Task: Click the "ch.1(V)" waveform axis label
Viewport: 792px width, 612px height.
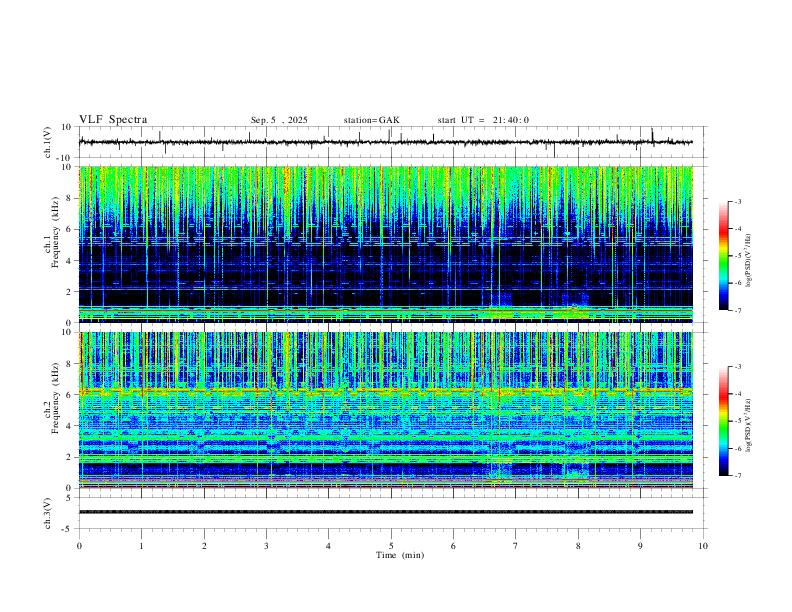Action: click(48, 142)
